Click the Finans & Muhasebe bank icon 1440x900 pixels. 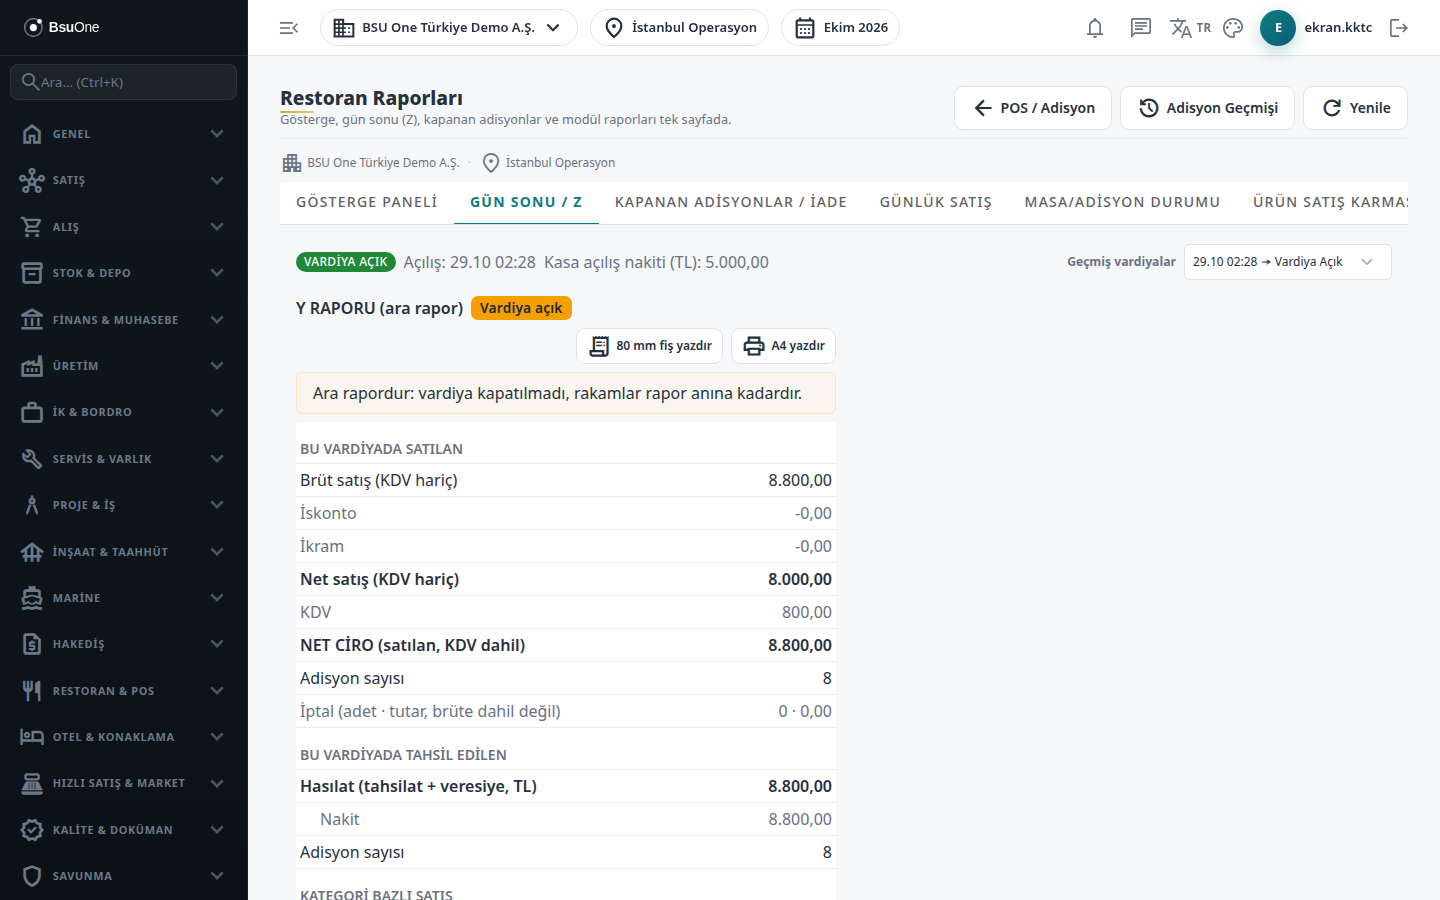click(32, 320)
